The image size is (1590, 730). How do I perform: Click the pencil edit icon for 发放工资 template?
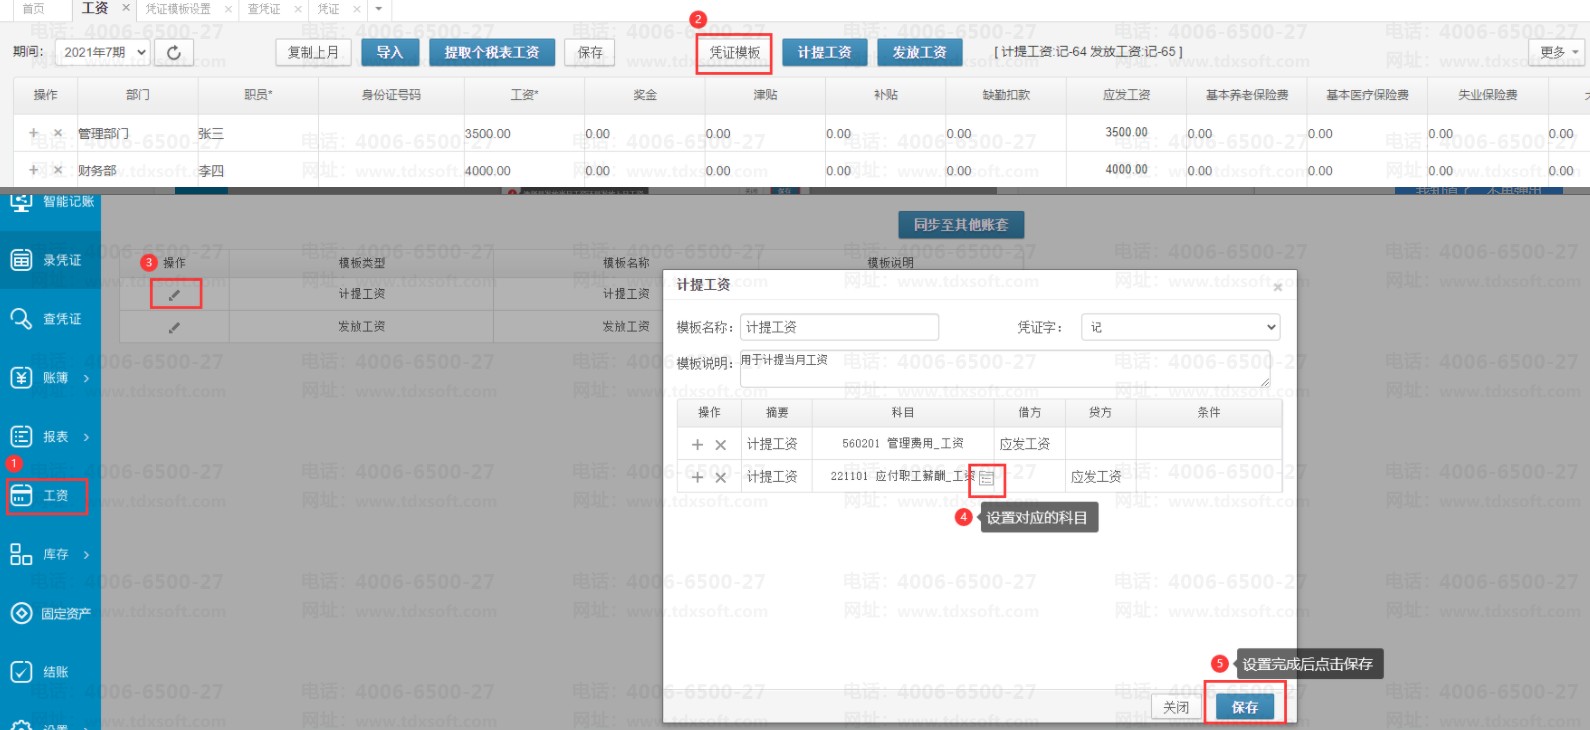click(175, 327)
